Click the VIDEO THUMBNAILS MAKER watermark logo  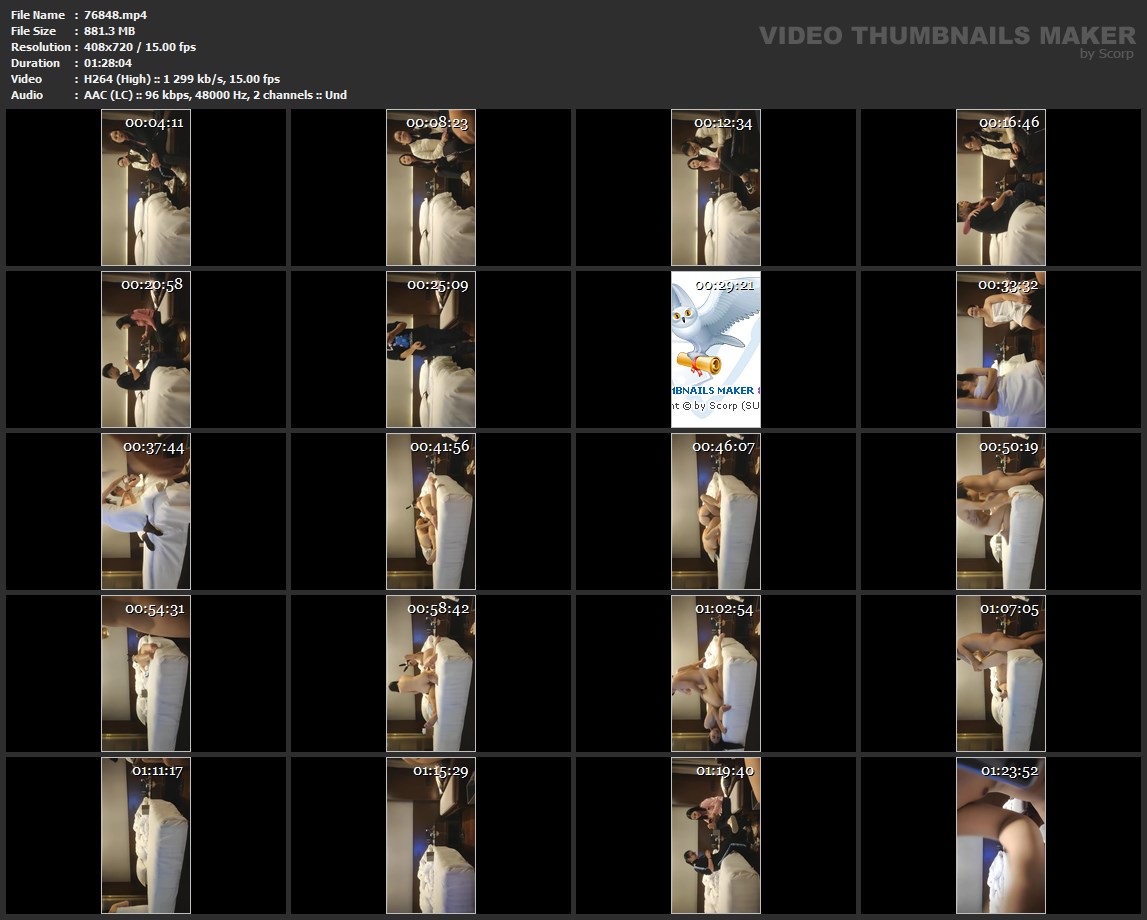[947, 35]
